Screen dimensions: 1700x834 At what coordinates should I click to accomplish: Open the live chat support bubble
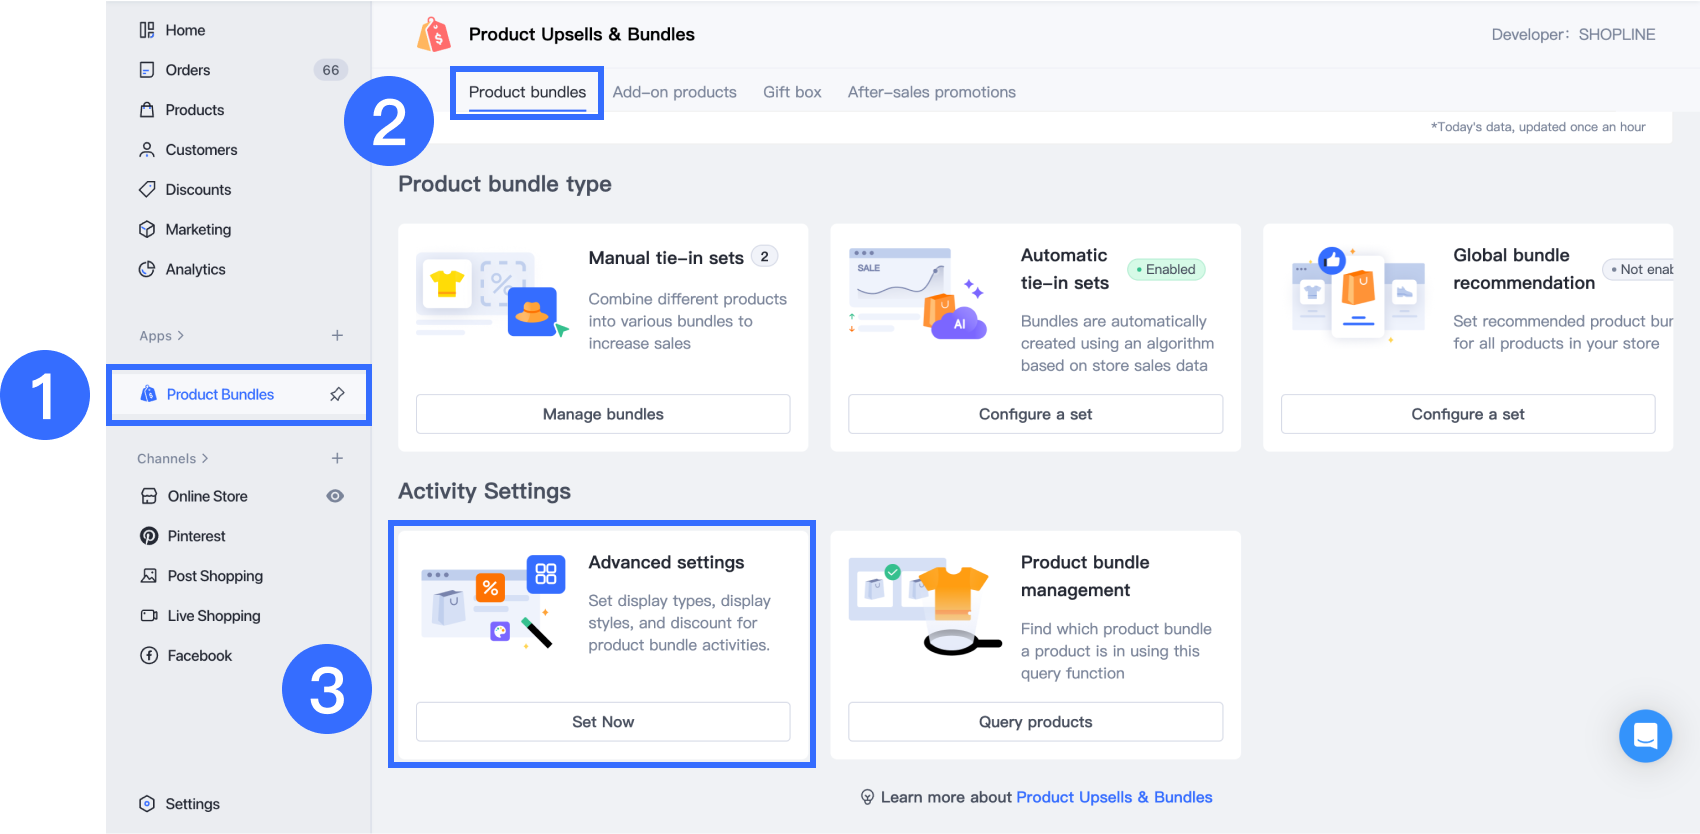1645,736
